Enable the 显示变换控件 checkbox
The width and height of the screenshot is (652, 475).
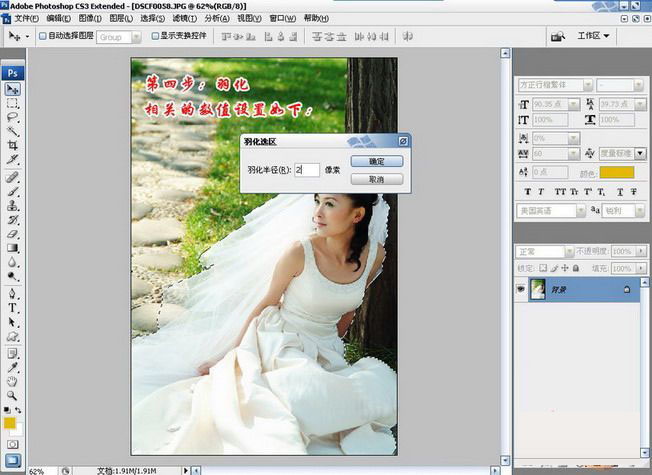point(156,36)
